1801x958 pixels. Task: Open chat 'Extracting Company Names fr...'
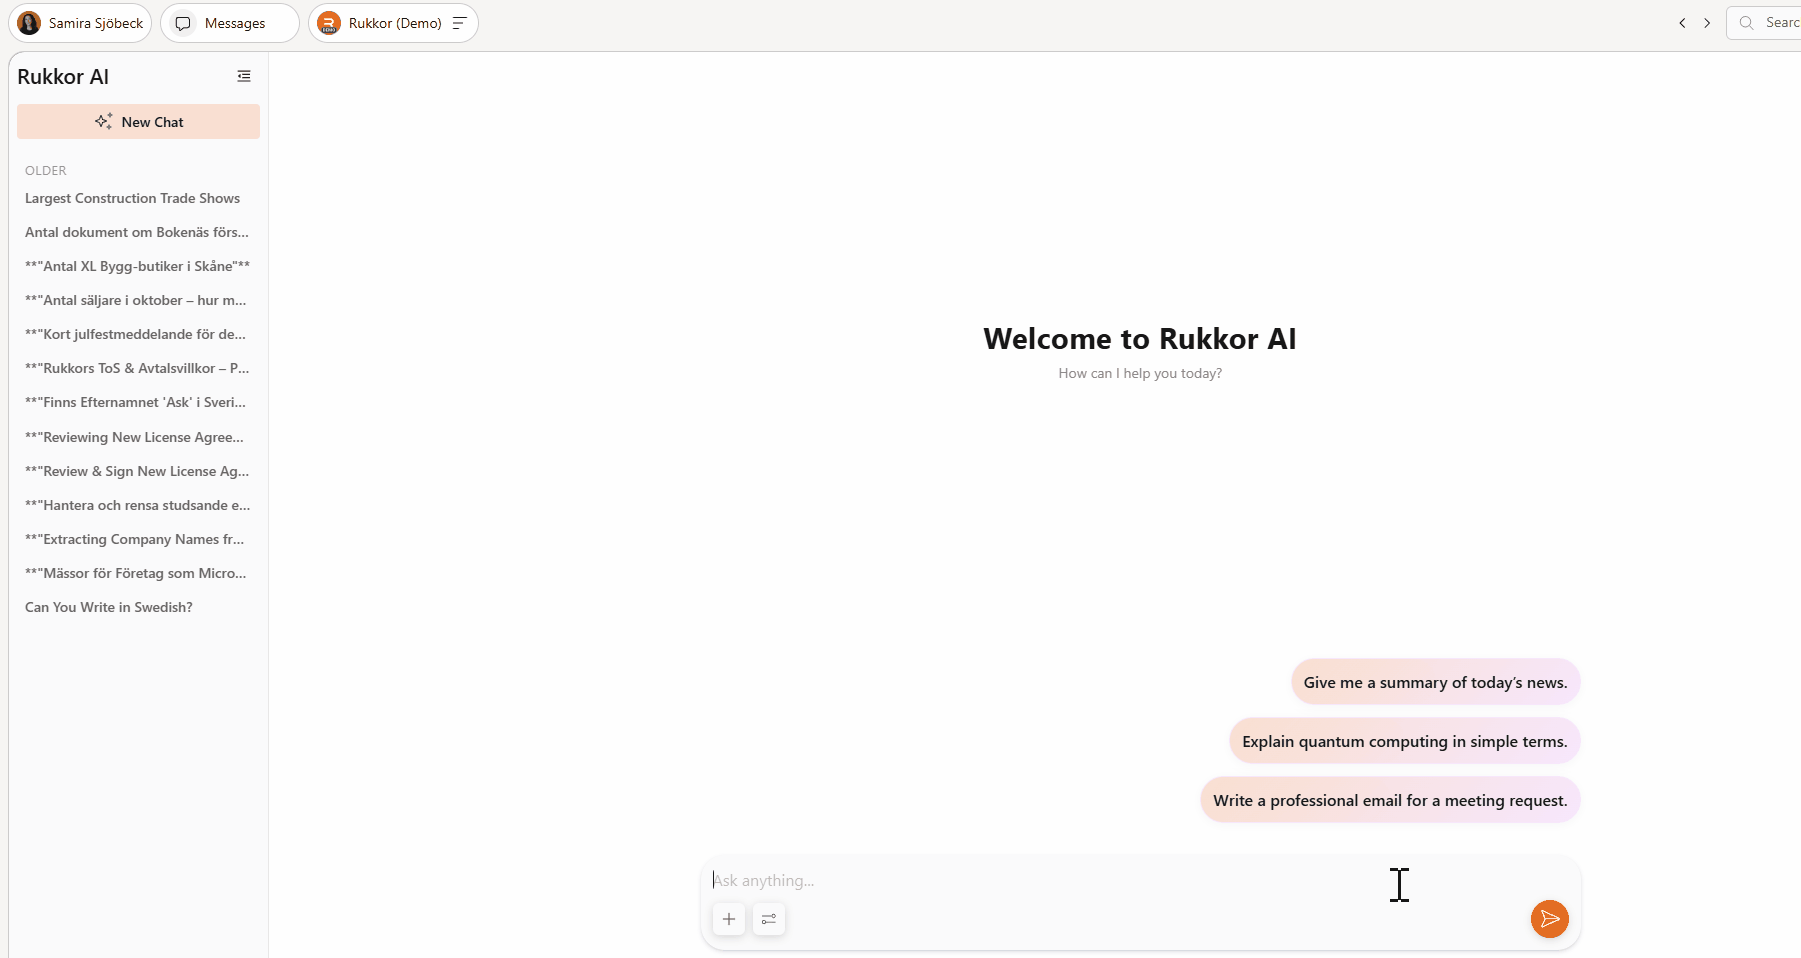pos(138,539)
